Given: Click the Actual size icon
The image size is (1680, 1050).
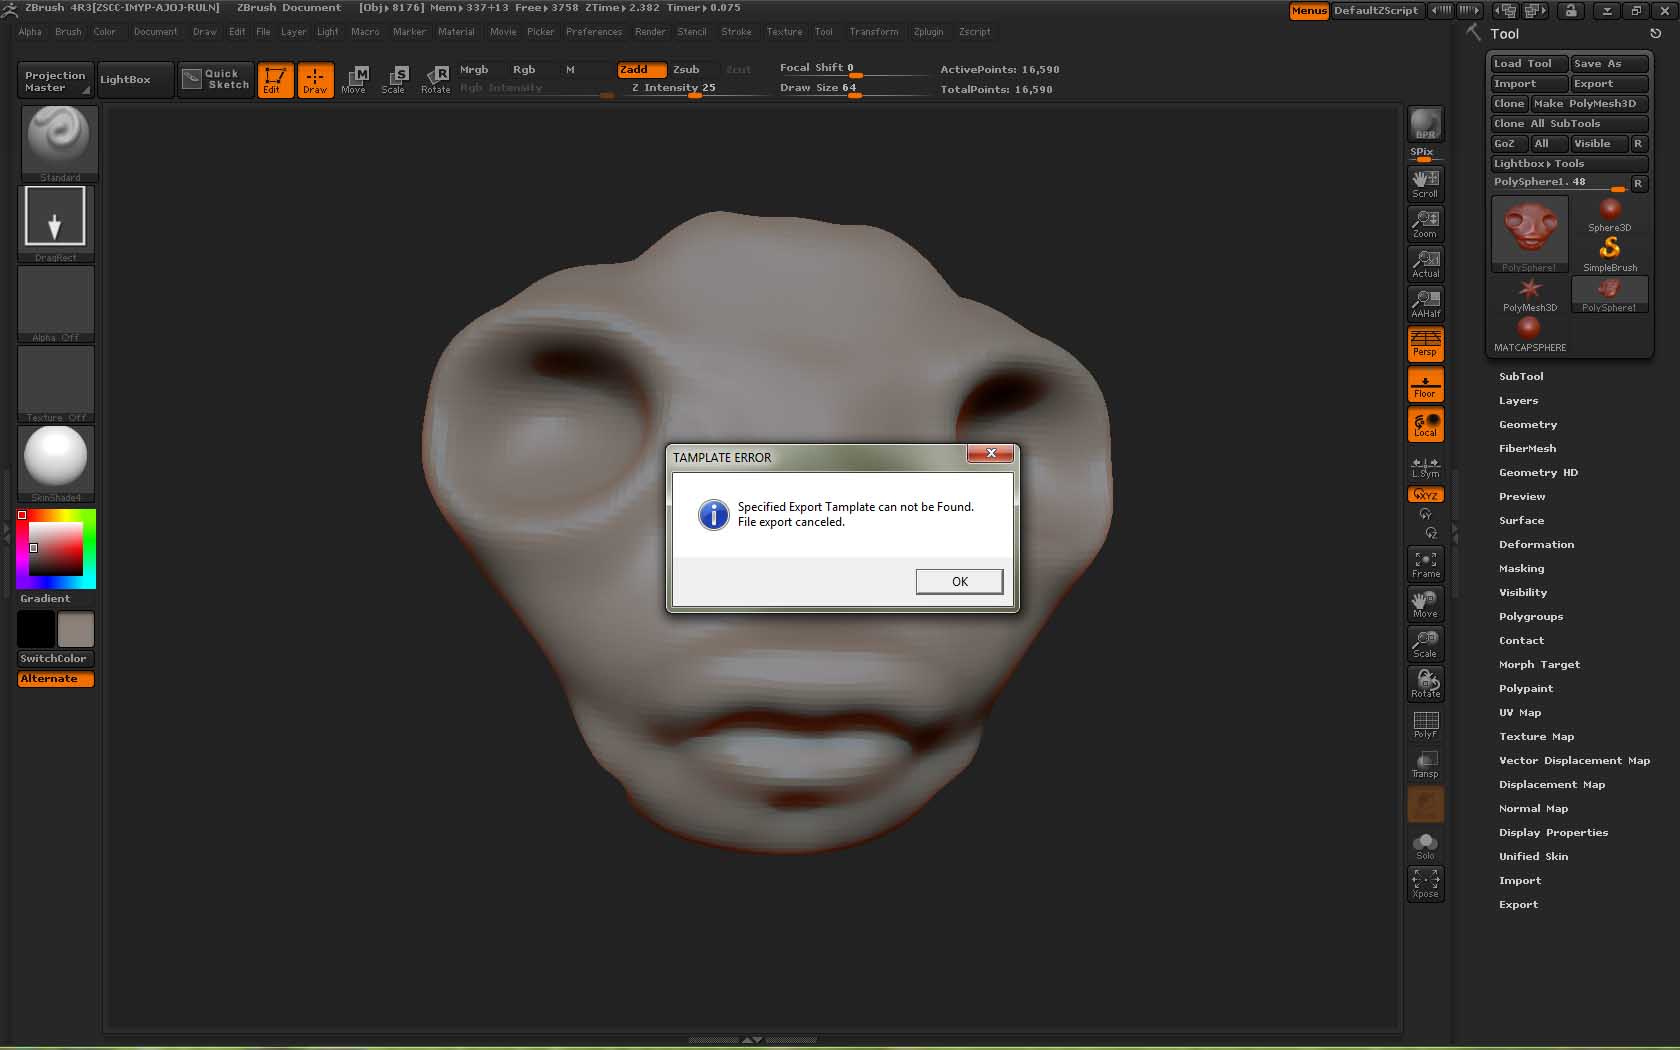Looking at the screenshot, I should pos(1425,263).
